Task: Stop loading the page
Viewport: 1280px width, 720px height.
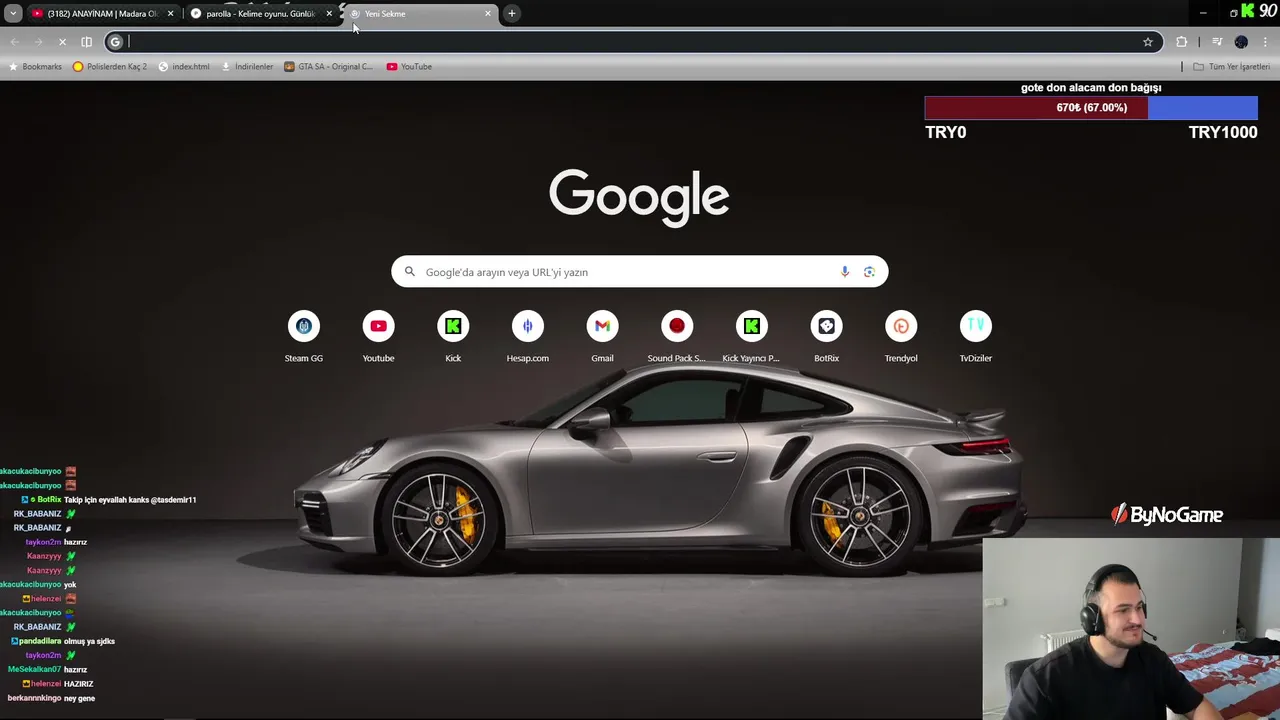Action: [62, 42]
